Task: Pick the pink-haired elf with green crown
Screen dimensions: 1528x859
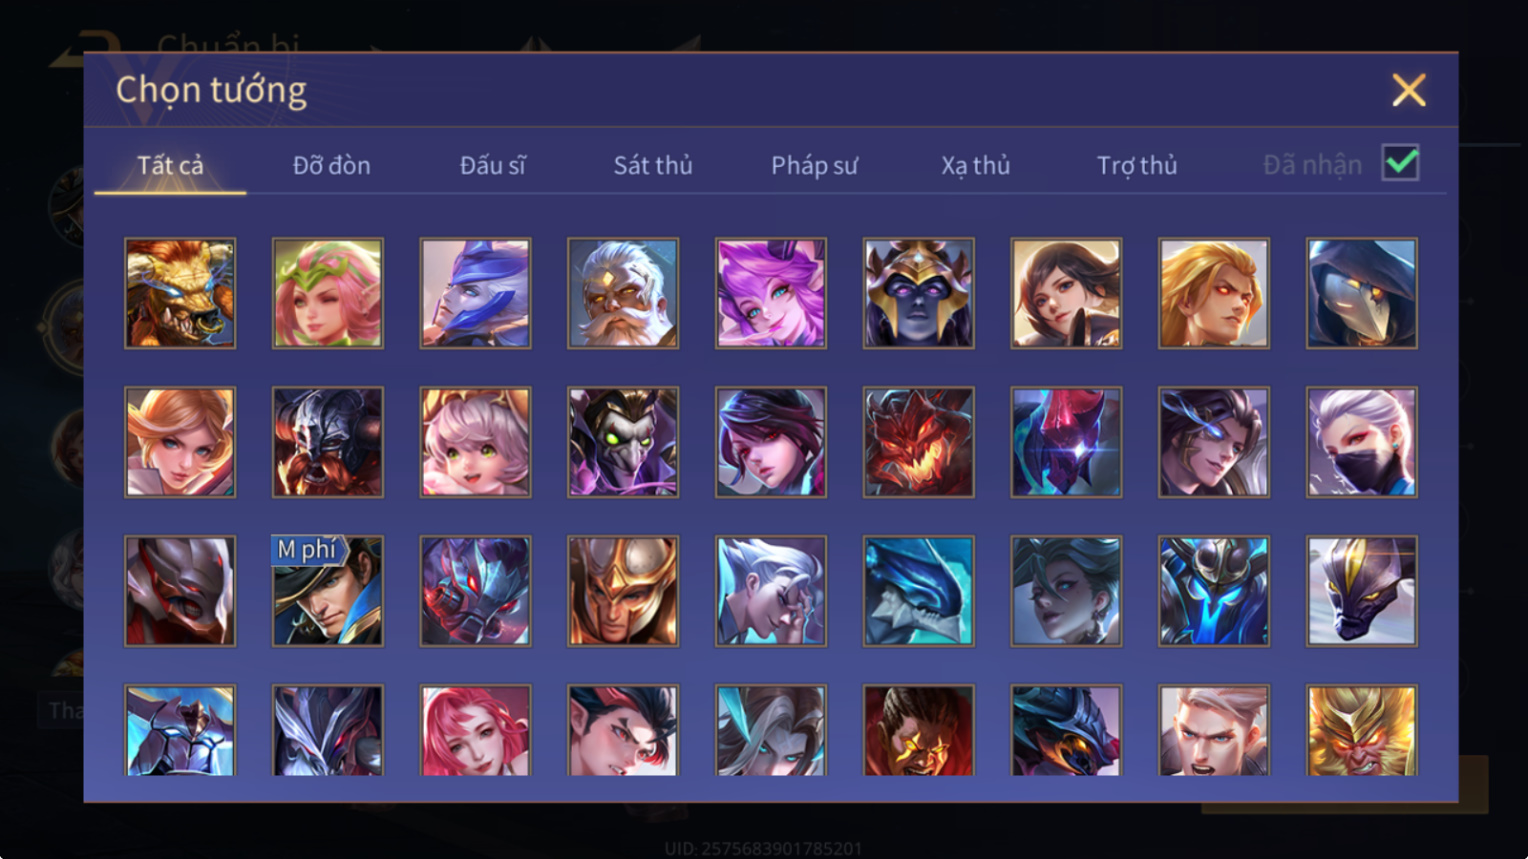Action: (328, 293)
